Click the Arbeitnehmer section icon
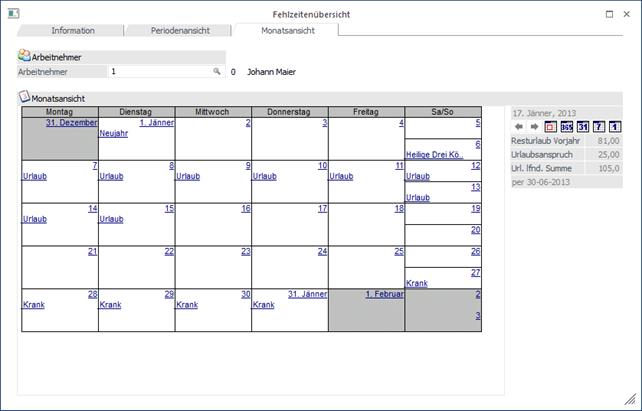Image resolution: width=642 pixels, height=411 pixels. pyautogui.click(x=24, y=57)
